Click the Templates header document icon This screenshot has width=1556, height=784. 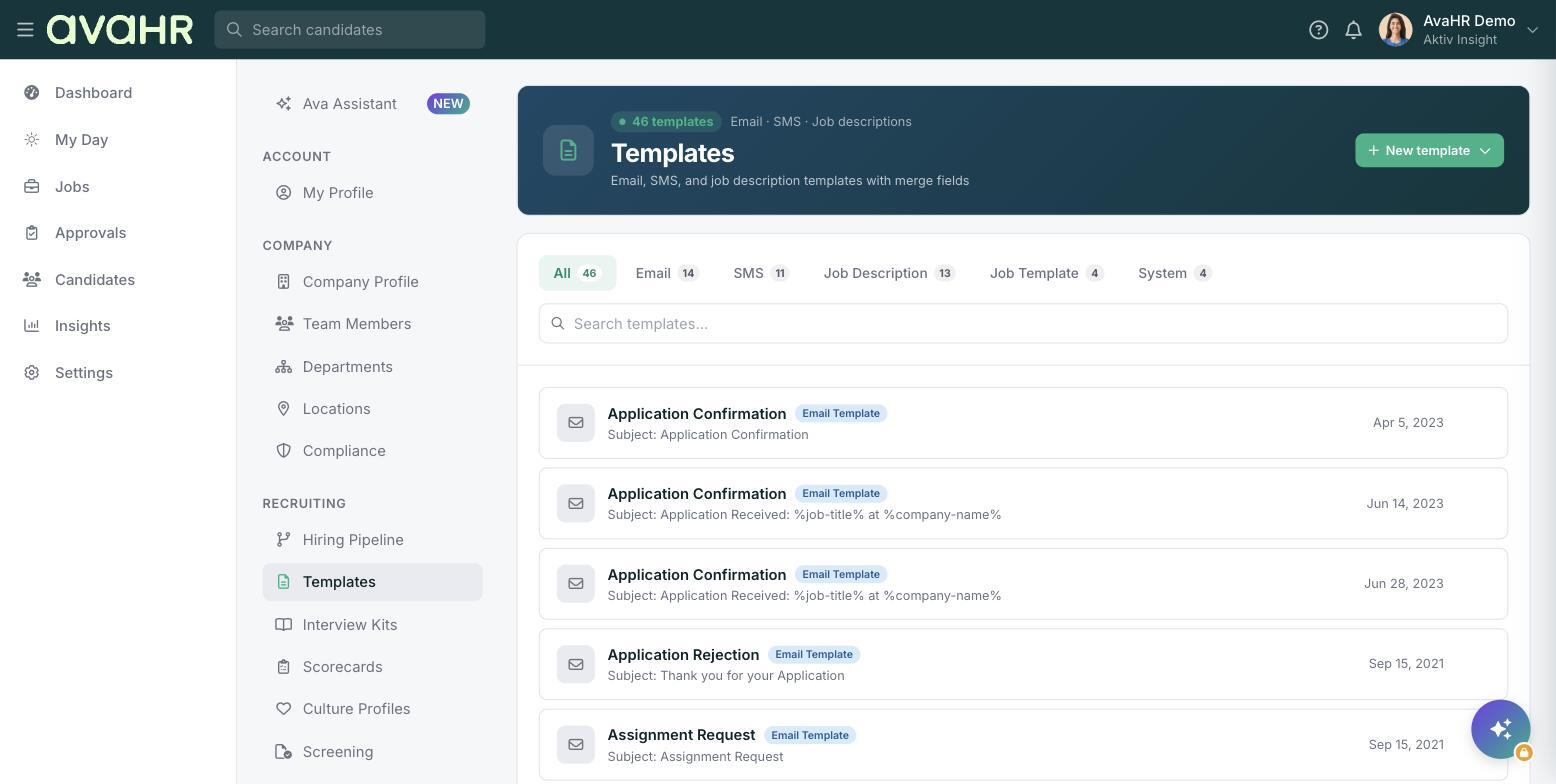[x=568, y=150]
